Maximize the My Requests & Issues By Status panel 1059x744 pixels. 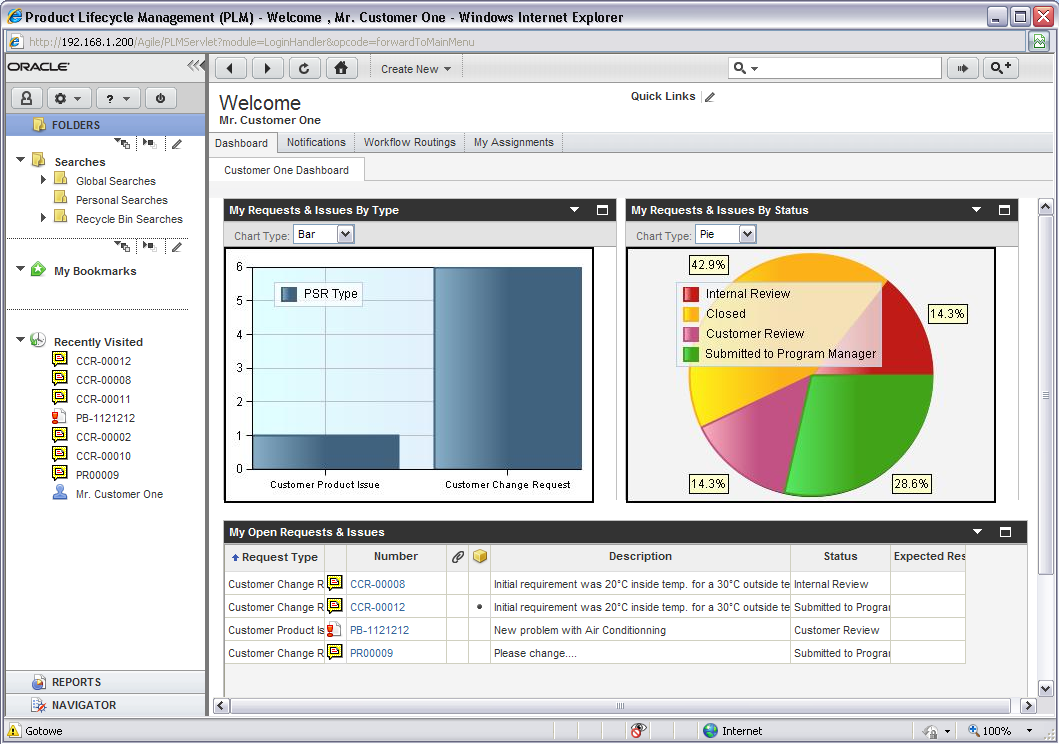pyautogui.click(x=1004, y=210)
